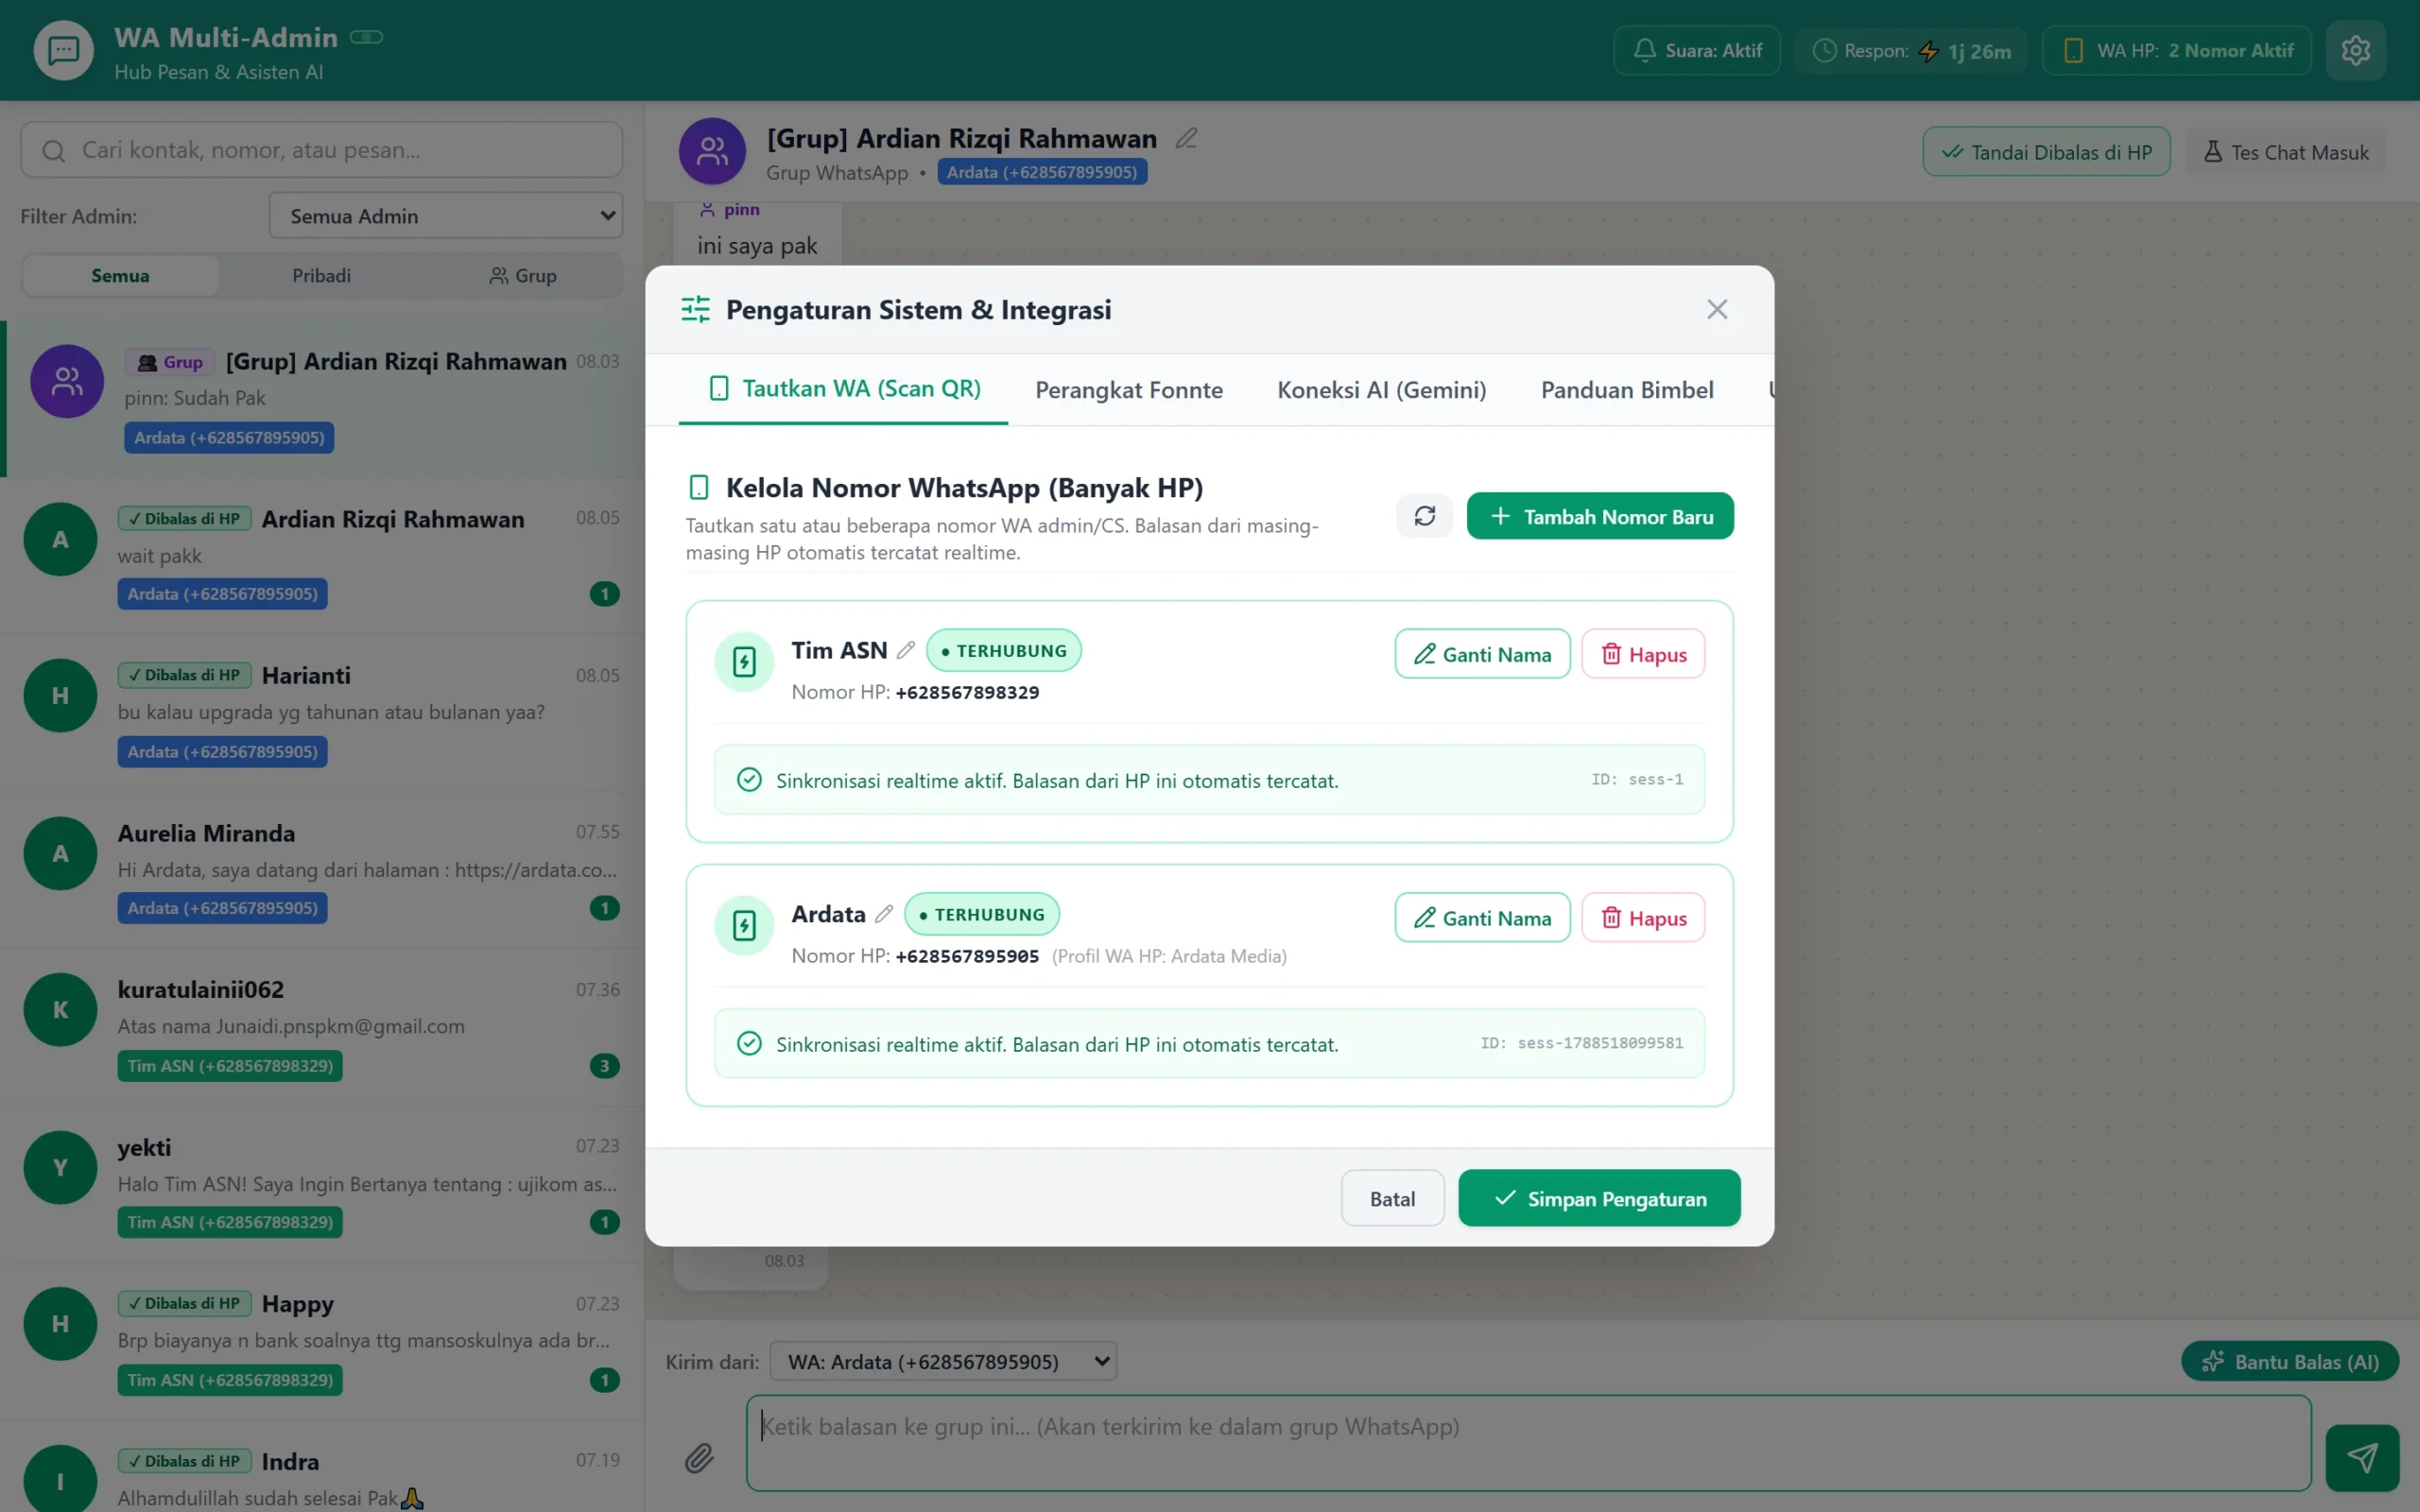Click the pencil icon next to Tim ASN
Viewport: 2420px width, 1512px height.
click(906, 650)
